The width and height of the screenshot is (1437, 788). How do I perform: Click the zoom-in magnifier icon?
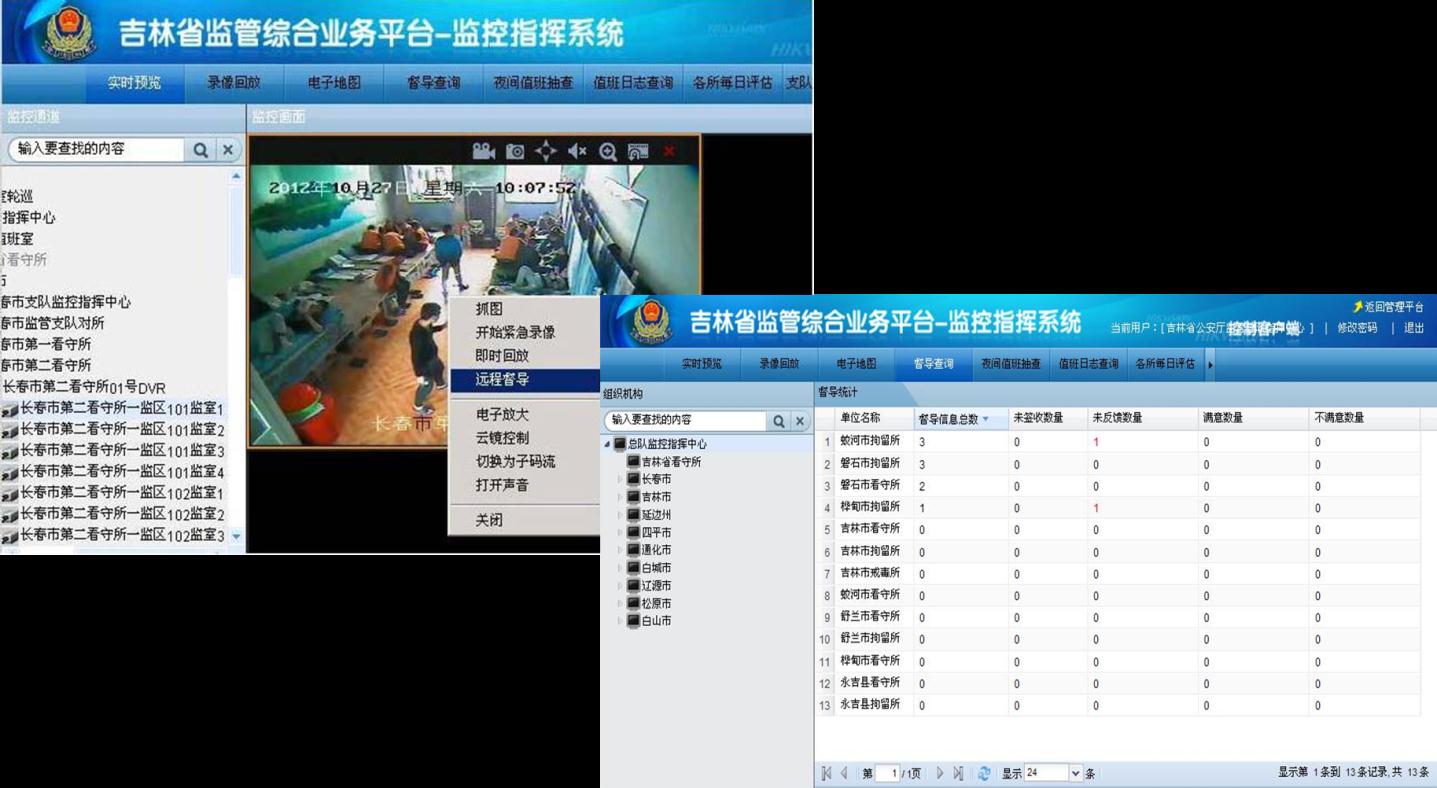click(x=608, y=151)
